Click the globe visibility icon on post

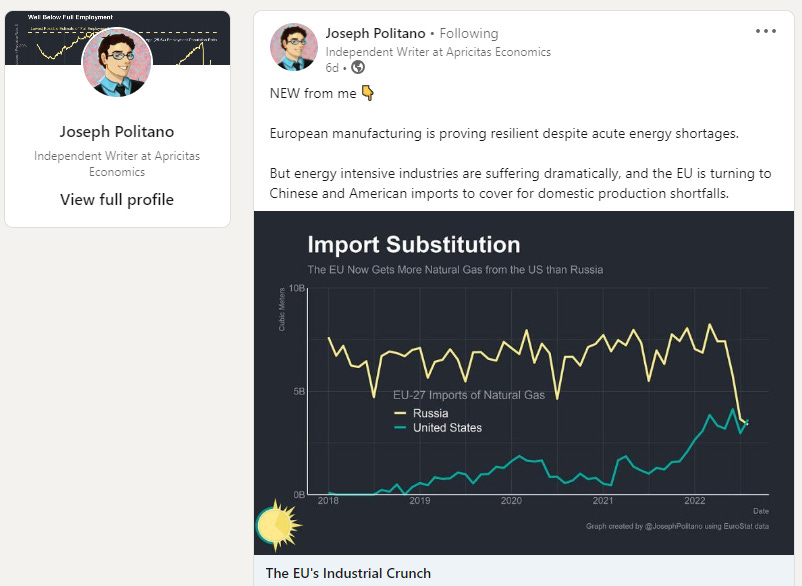point(358,68)
